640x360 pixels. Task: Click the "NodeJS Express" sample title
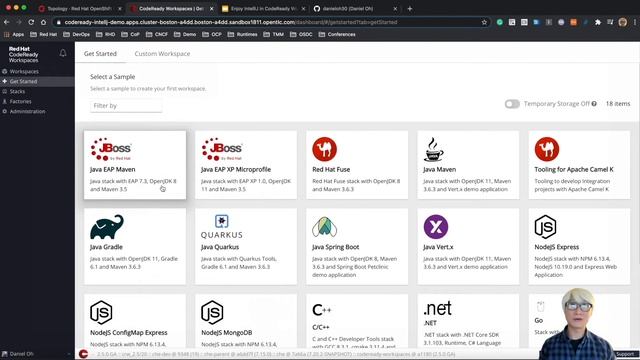pyautogui.click(x=557, y=247)
